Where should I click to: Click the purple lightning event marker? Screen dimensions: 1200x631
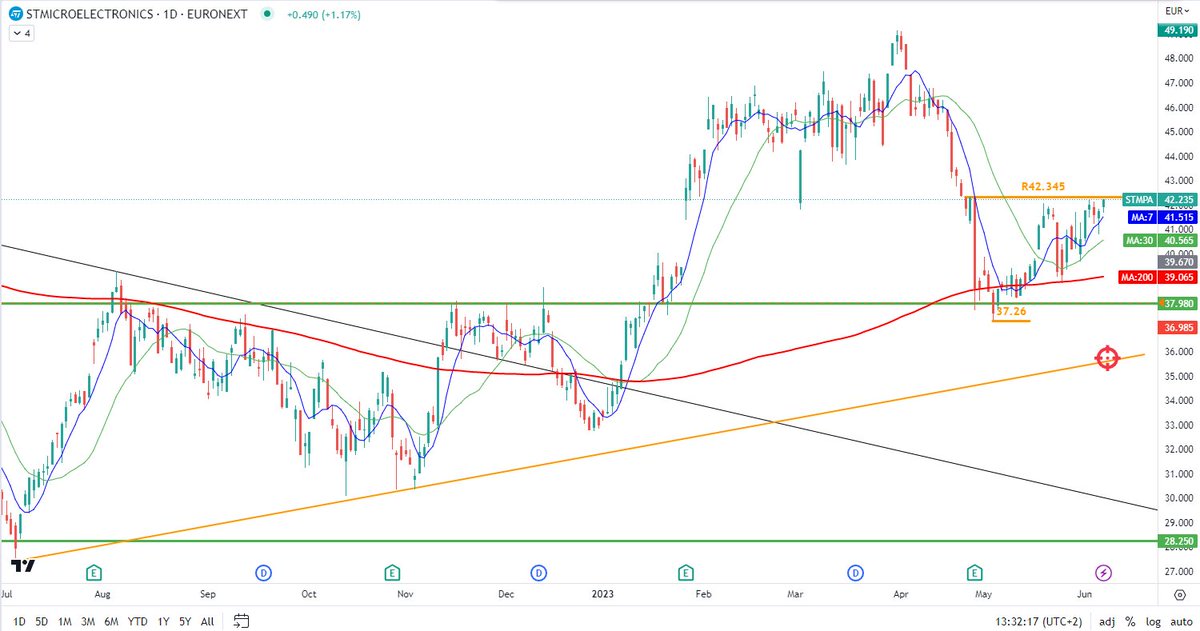coord(1104,573)
